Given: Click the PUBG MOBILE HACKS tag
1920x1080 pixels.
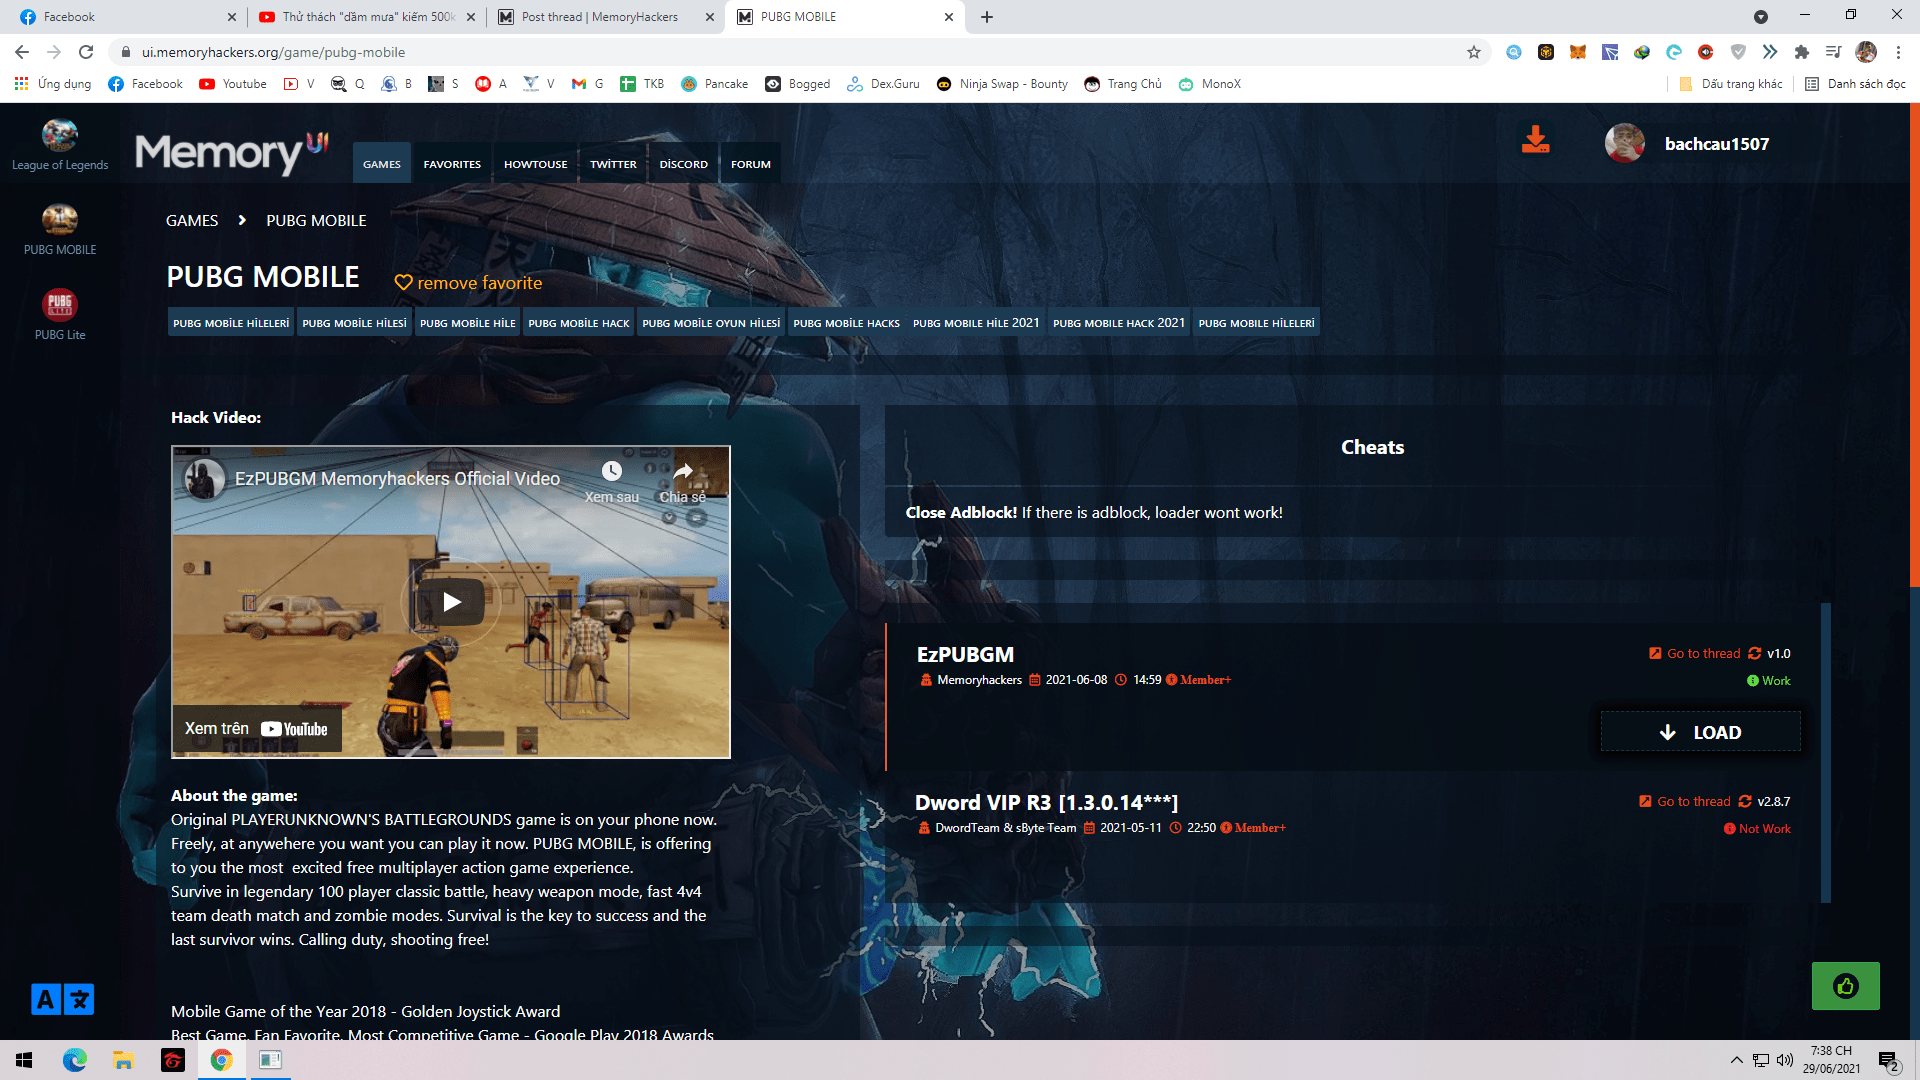Looking at the screenshot, I should pyautogui.click(x=847, y=323).
